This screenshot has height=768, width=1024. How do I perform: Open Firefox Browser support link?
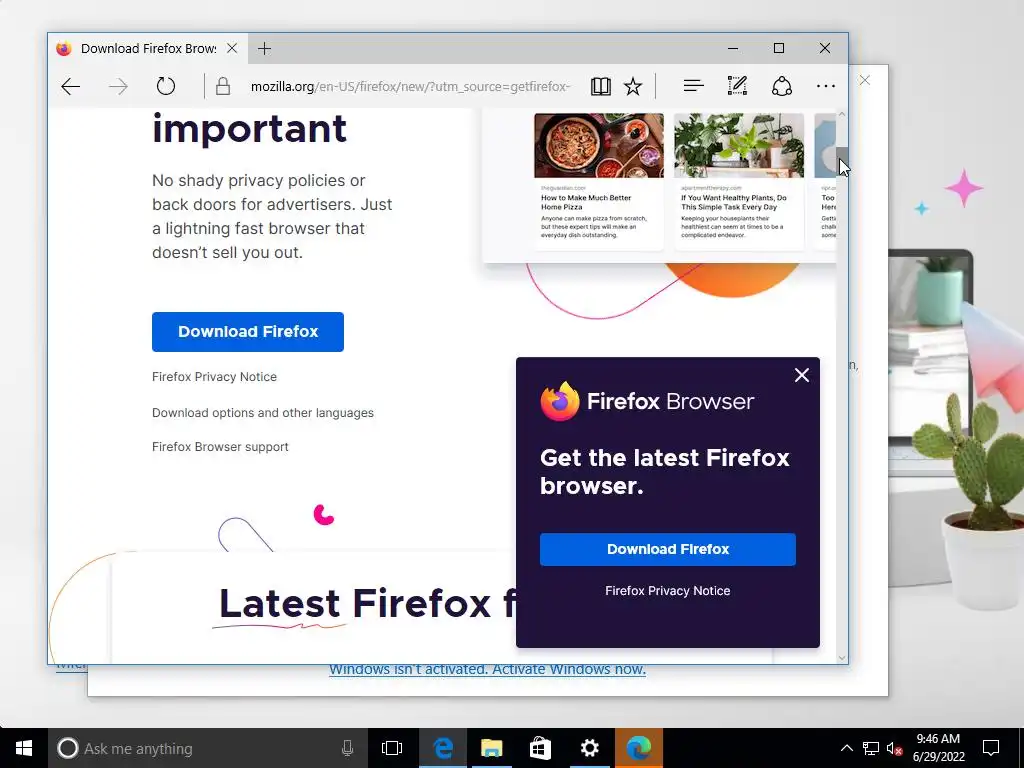pos(220,447)
